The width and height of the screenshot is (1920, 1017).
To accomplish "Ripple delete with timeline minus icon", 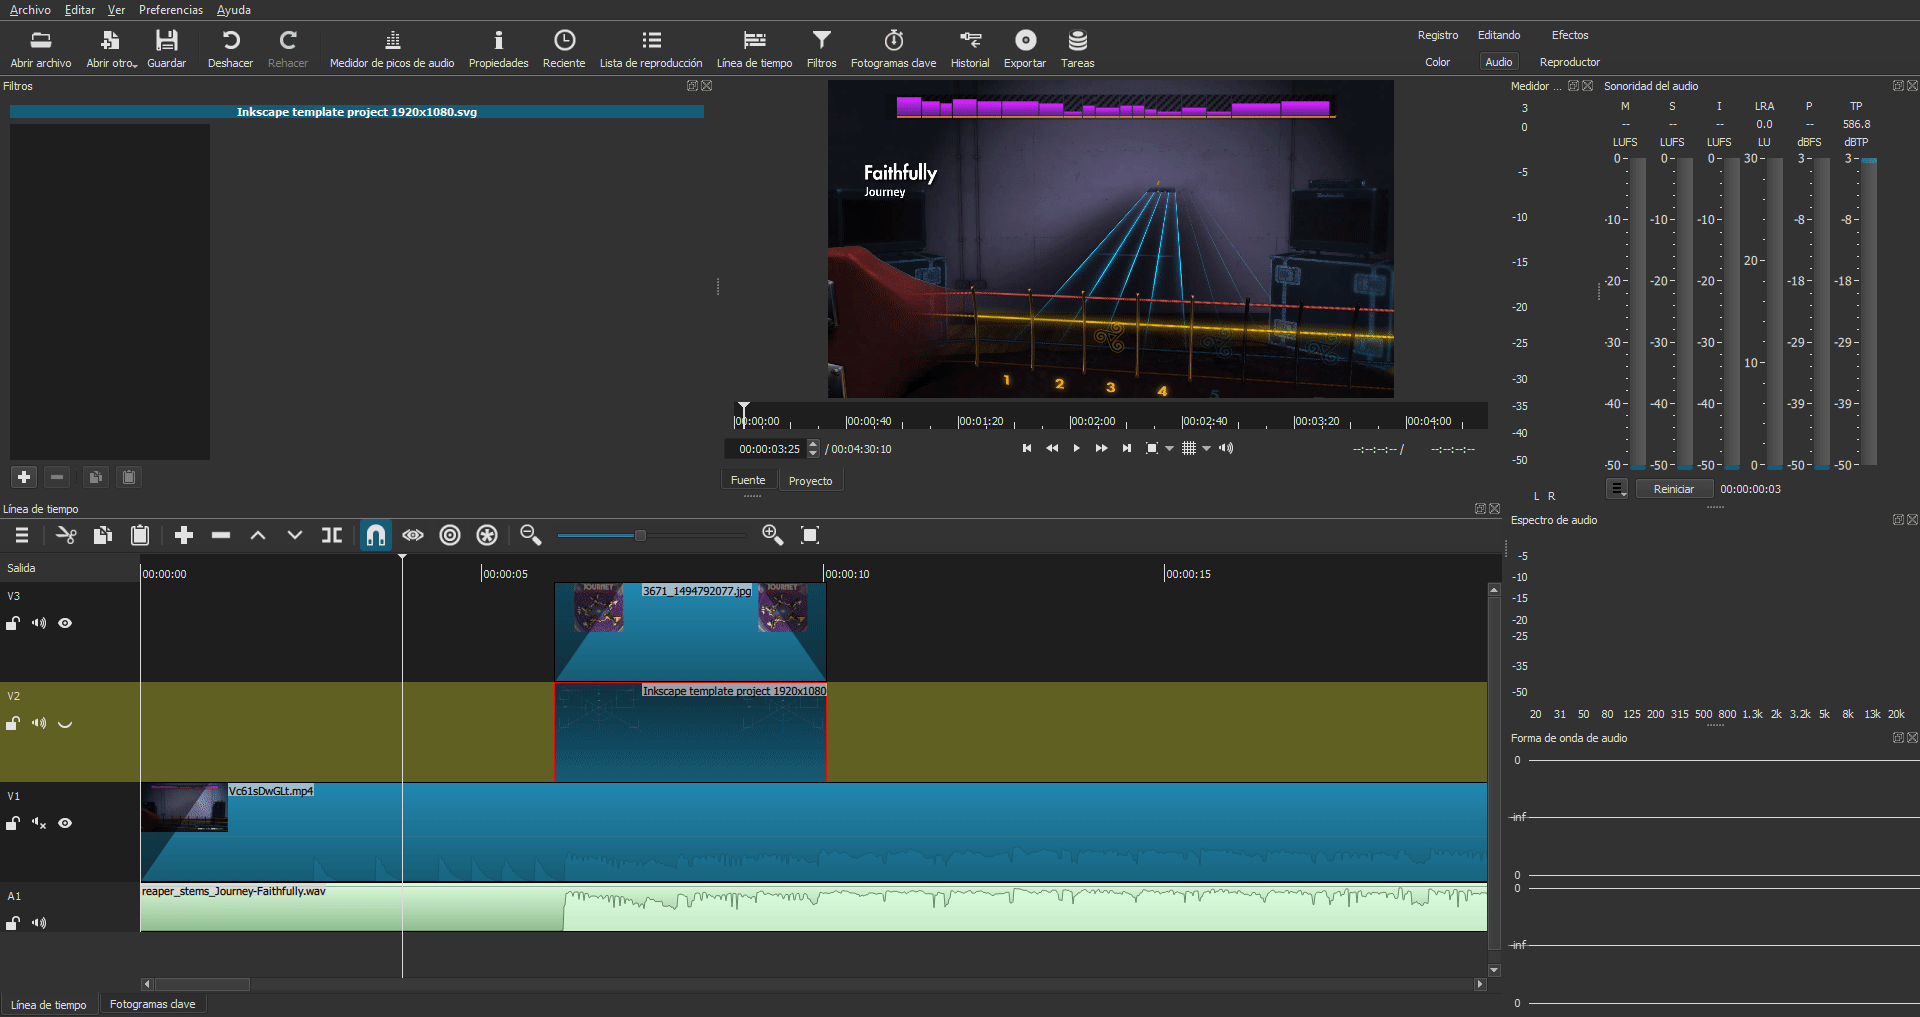I will coord(221,535).
